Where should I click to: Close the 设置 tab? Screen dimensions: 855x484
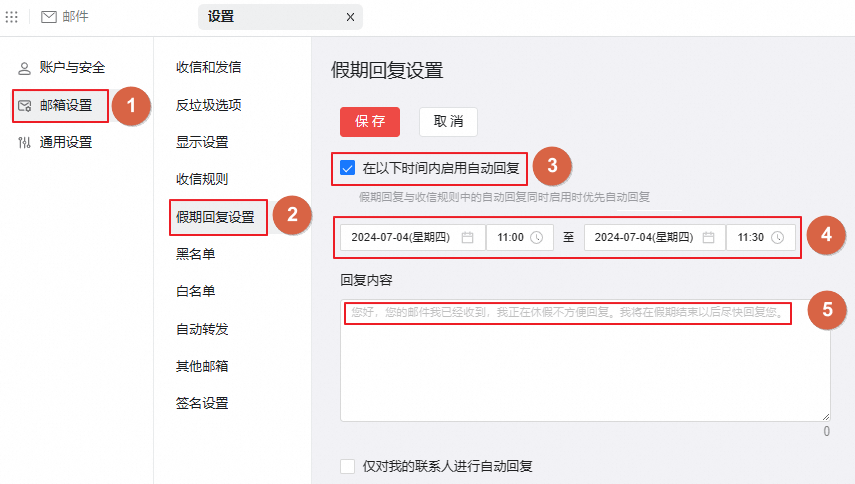(x=350, y=17)
